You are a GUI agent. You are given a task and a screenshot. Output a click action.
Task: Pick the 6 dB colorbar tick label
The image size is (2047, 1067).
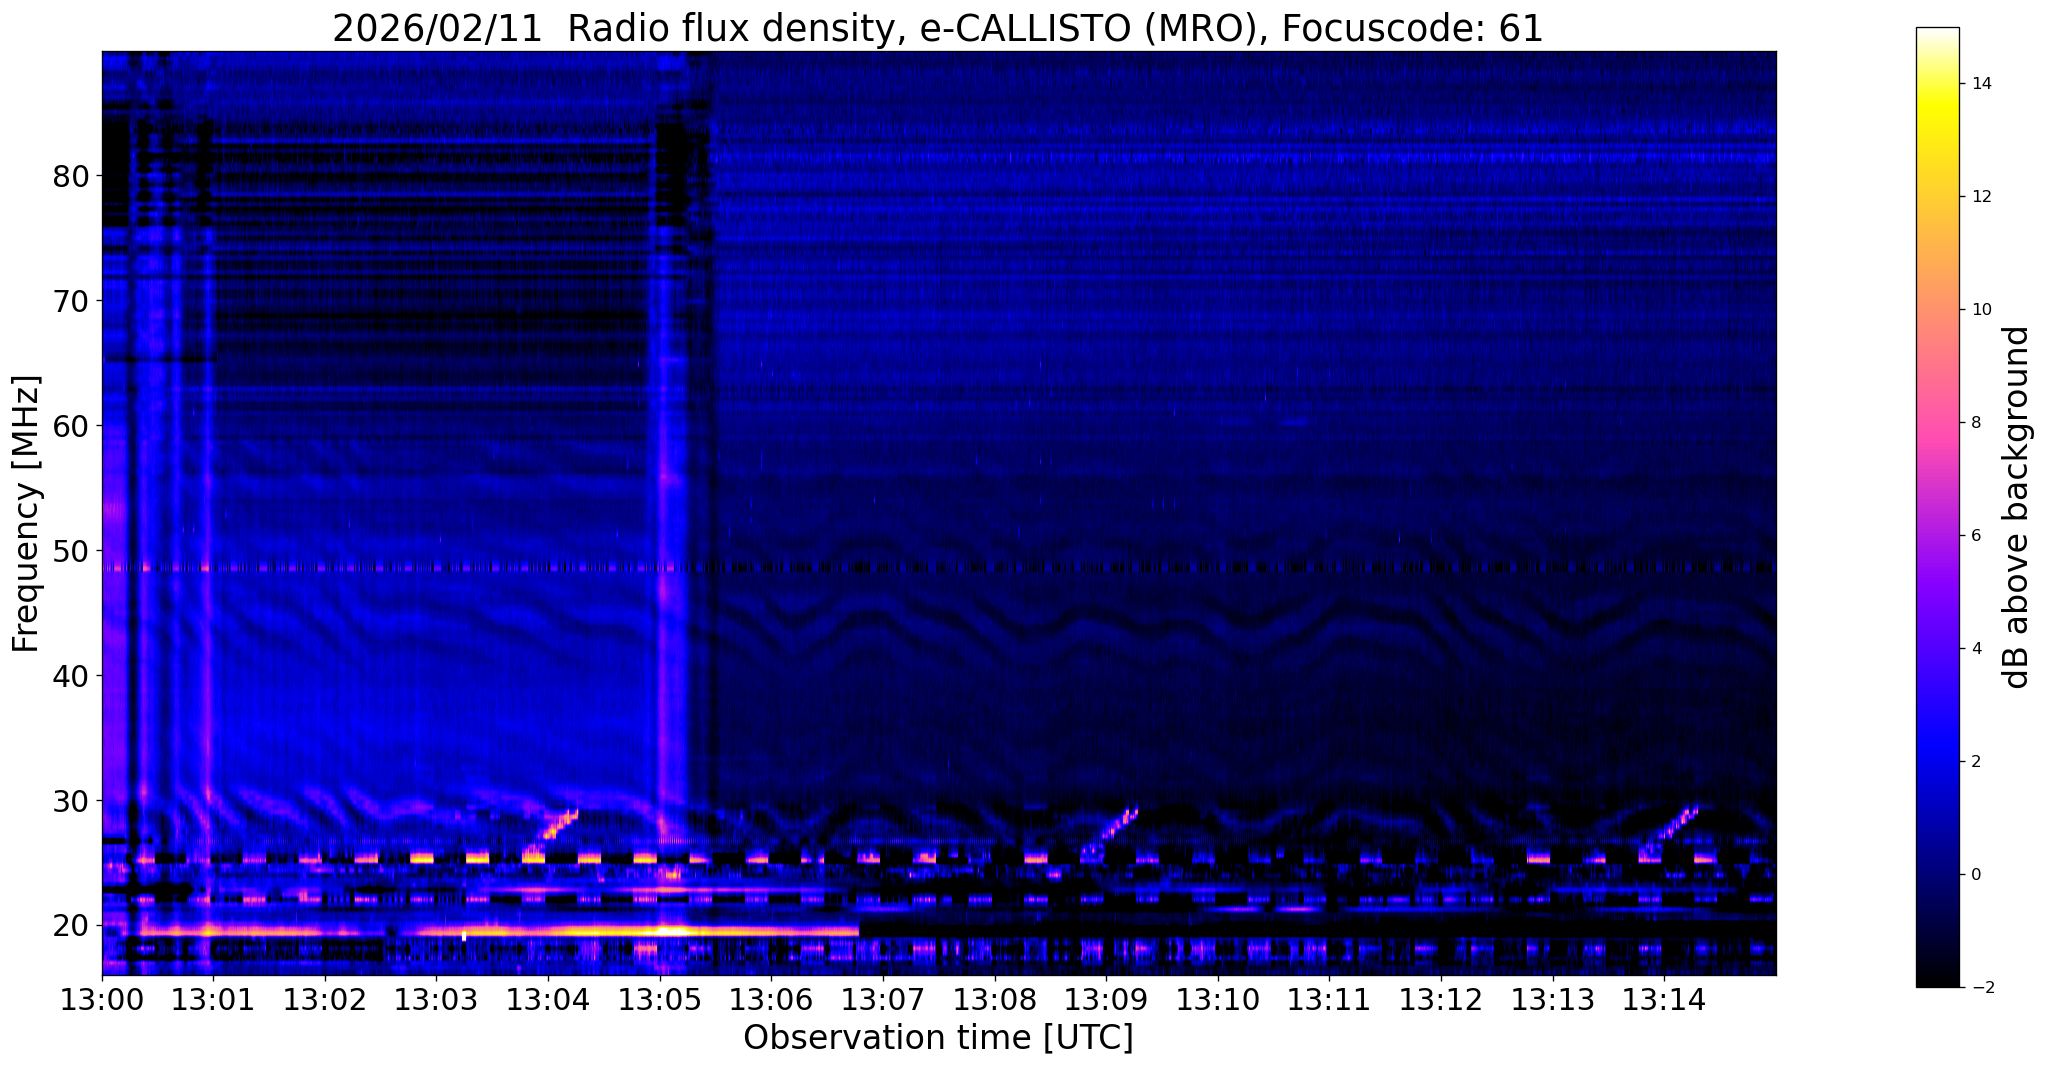[x=1975, y=536]
